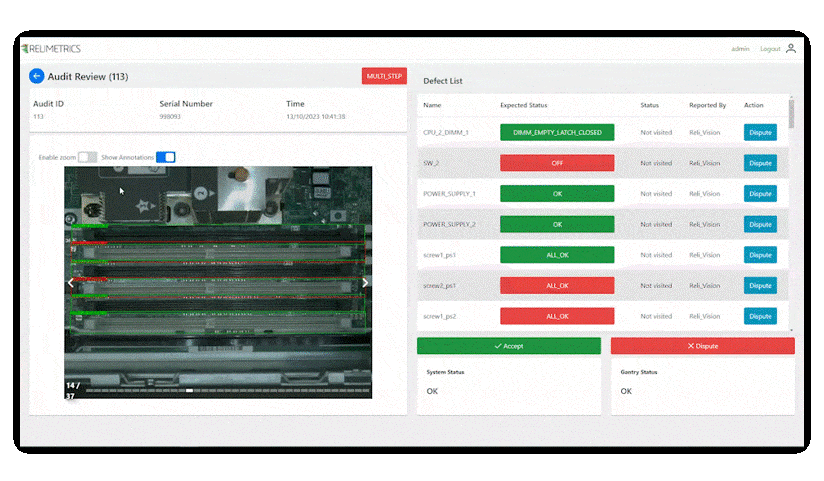Image resolution: width=824 pixels, height=481 pixels.
Task: Dispute the POWER_SUPPLY_1 entry
Action: point(760,194)
